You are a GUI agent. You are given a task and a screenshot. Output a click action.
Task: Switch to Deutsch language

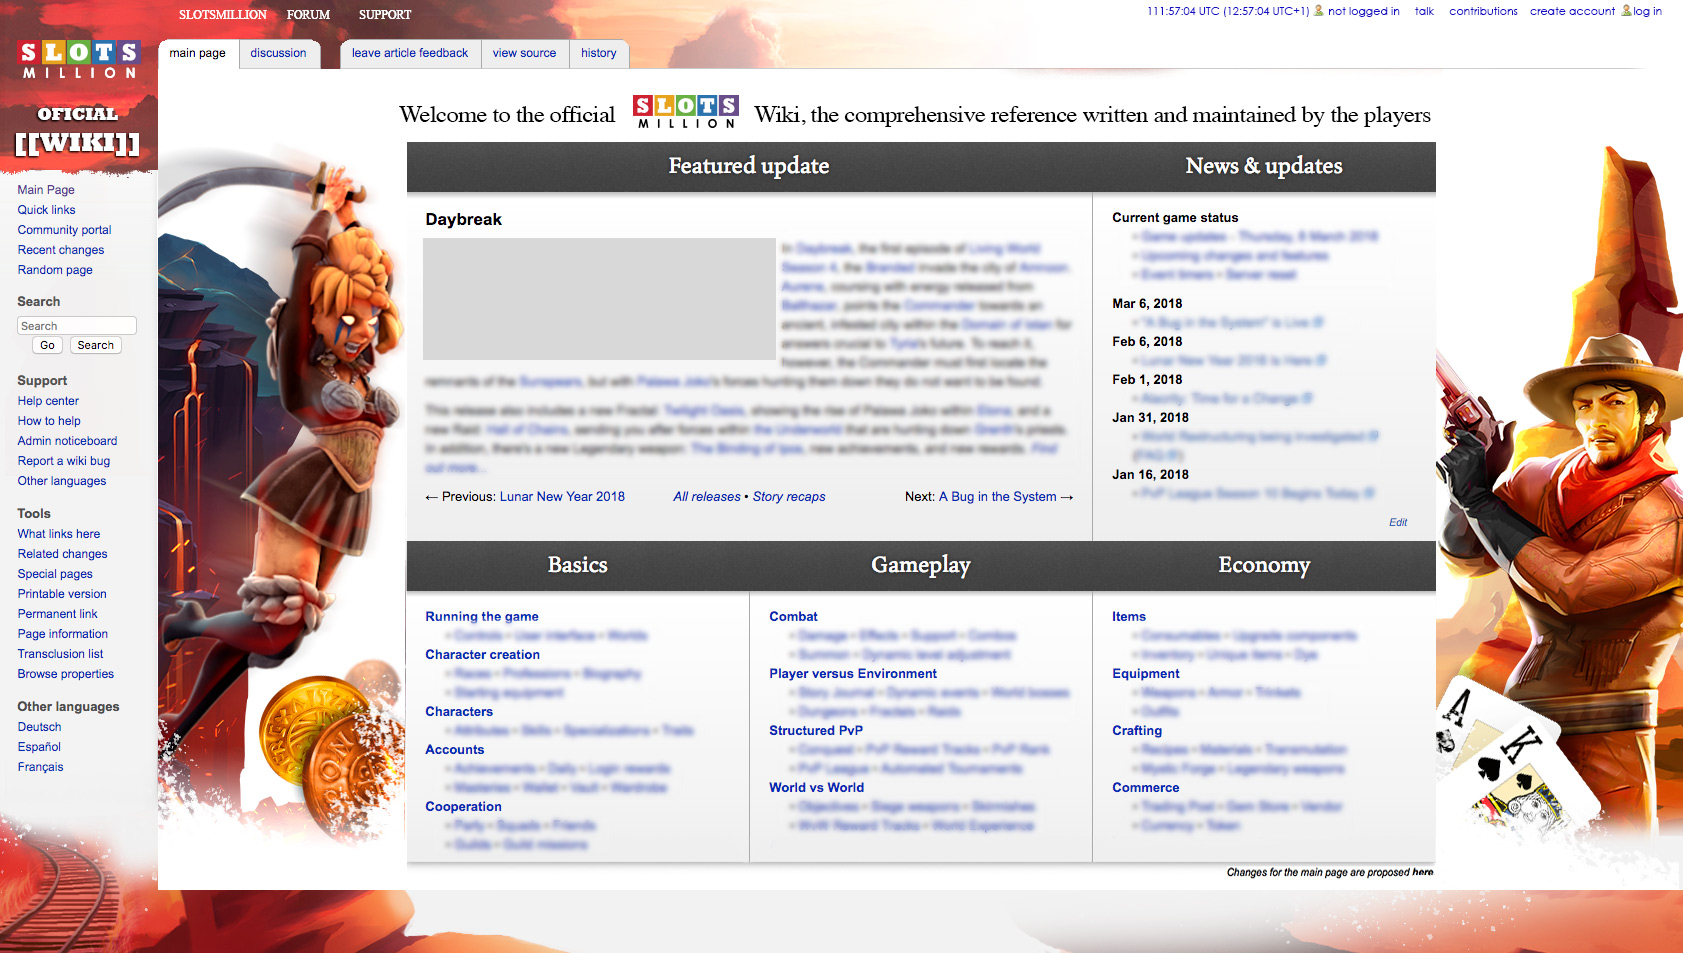point(39,727)
